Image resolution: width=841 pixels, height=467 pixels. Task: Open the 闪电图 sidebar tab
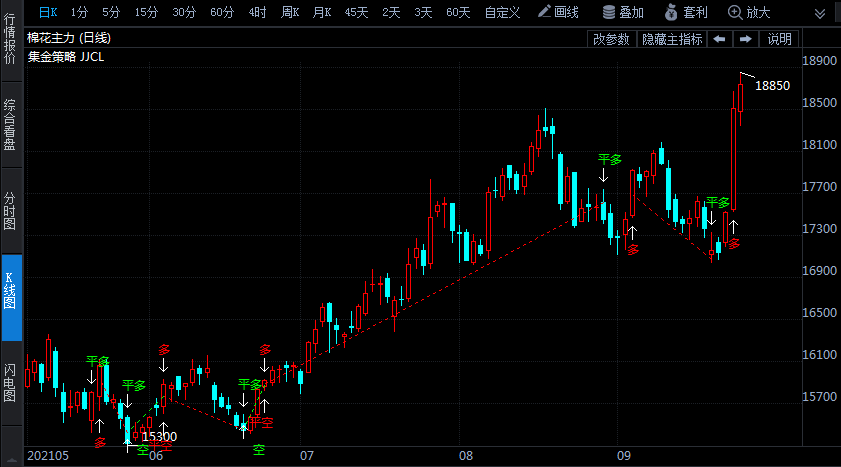(11, 383)
